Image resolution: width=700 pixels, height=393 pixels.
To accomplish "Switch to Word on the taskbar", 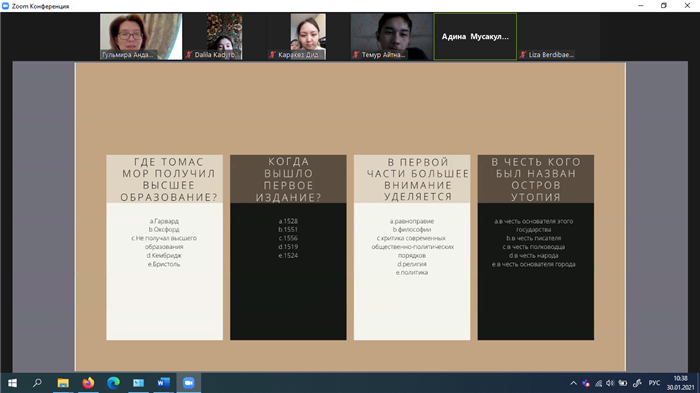I will 163,383.
